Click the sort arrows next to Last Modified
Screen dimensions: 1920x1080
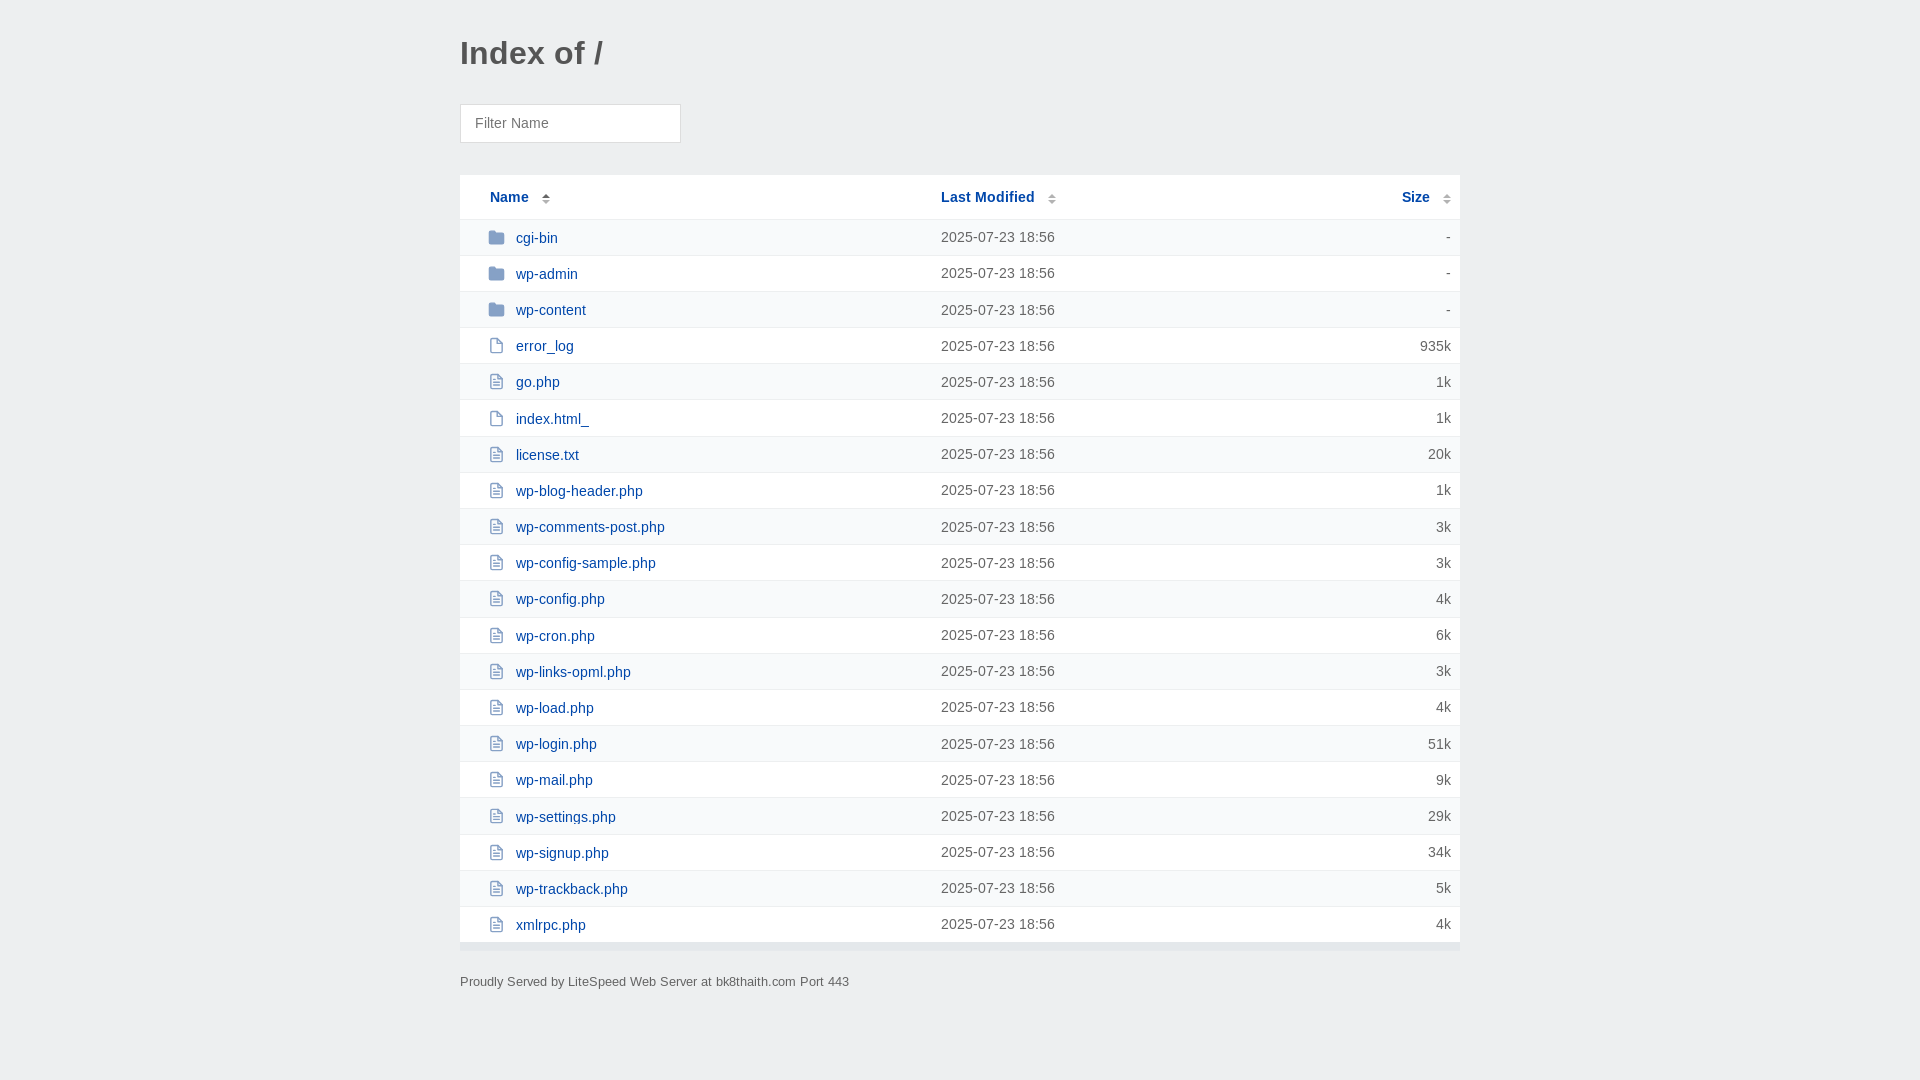pos(1052,198)
